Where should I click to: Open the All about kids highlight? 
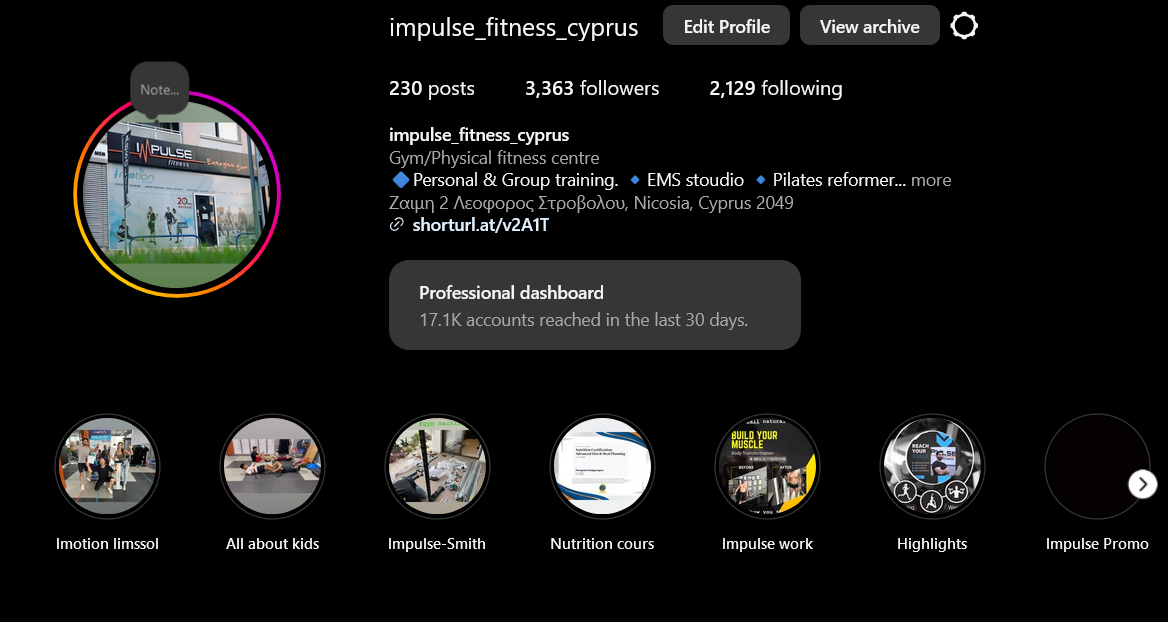pyautogui.click(x=273, y=466)
